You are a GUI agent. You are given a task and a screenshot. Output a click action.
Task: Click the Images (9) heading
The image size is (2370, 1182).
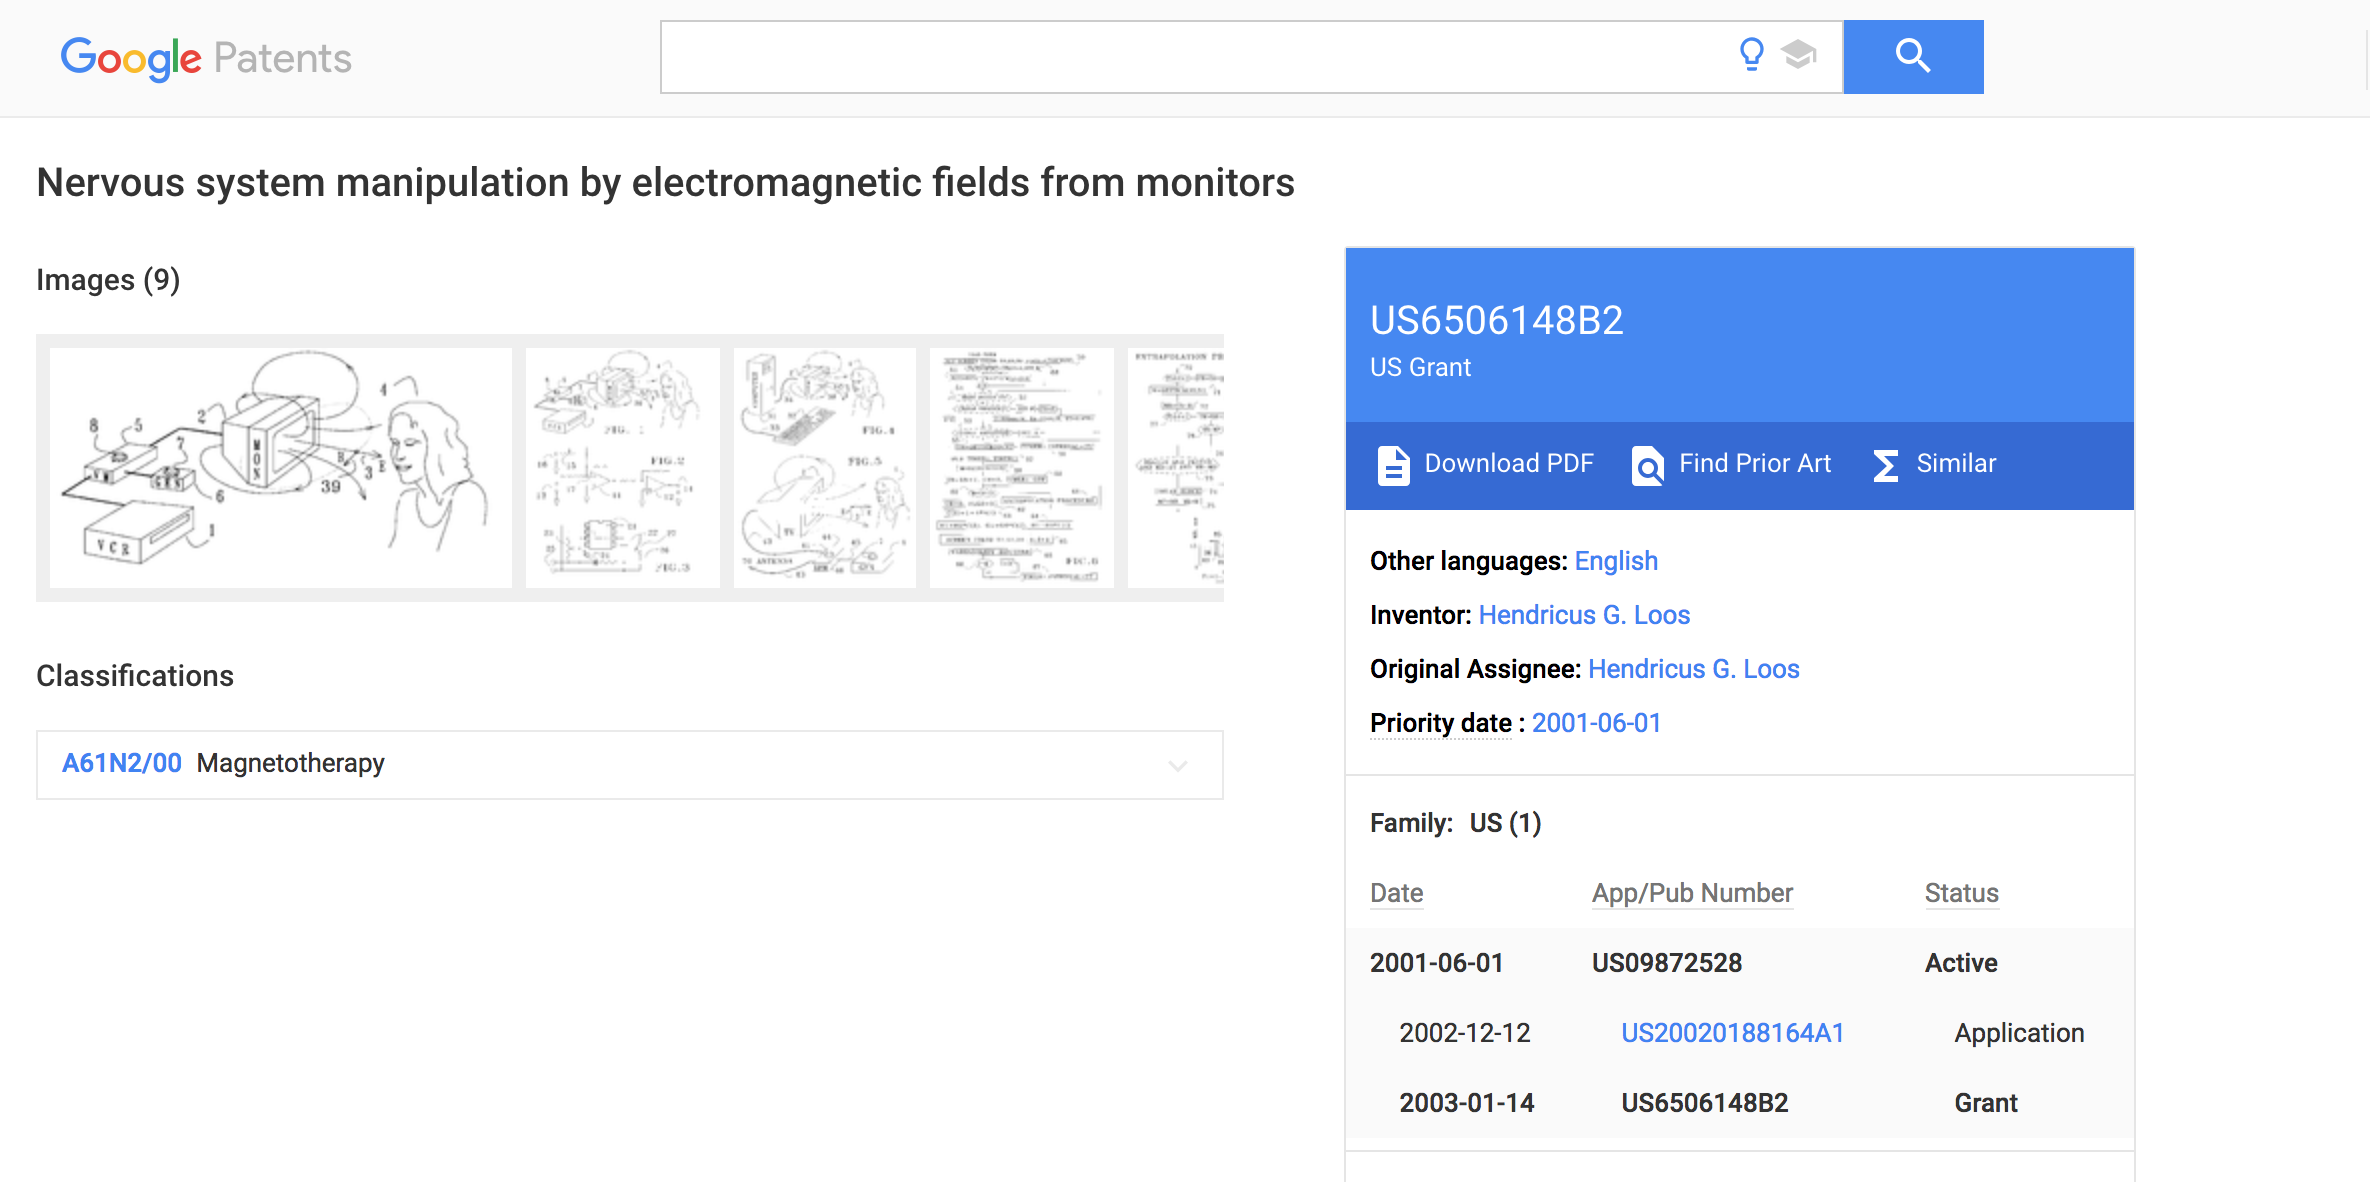[108, 280]
